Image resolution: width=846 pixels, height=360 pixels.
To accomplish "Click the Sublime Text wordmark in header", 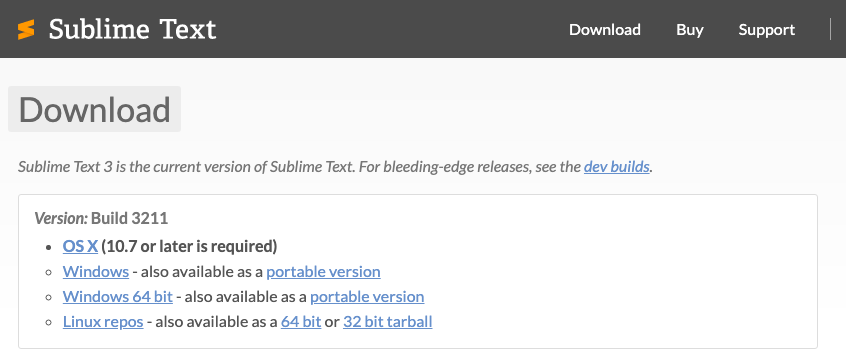I will click(132, 29).
